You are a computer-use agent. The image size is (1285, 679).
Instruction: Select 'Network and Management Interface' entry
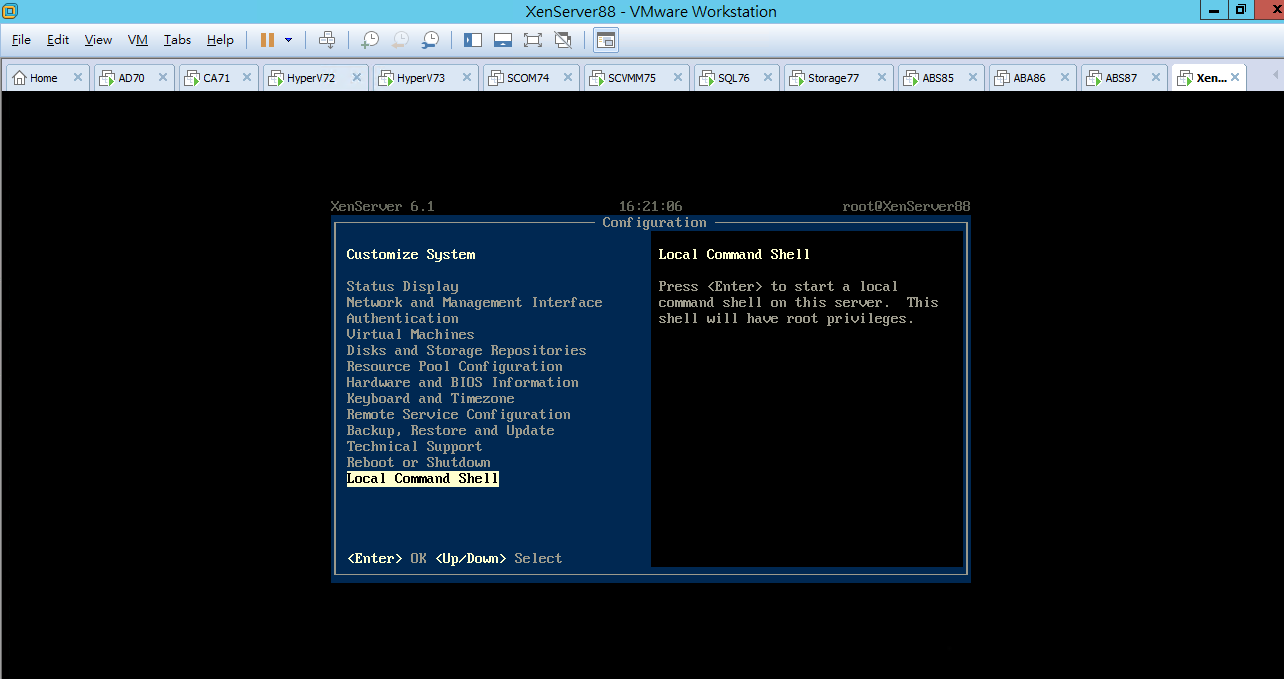point(474,302)
